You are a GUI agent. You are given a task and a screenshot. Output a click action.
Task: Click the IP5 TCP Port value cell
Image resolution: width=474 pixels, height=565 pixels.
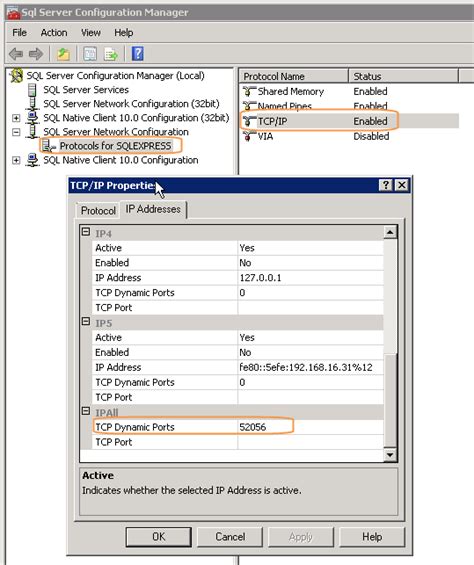[x=310, y=397]
